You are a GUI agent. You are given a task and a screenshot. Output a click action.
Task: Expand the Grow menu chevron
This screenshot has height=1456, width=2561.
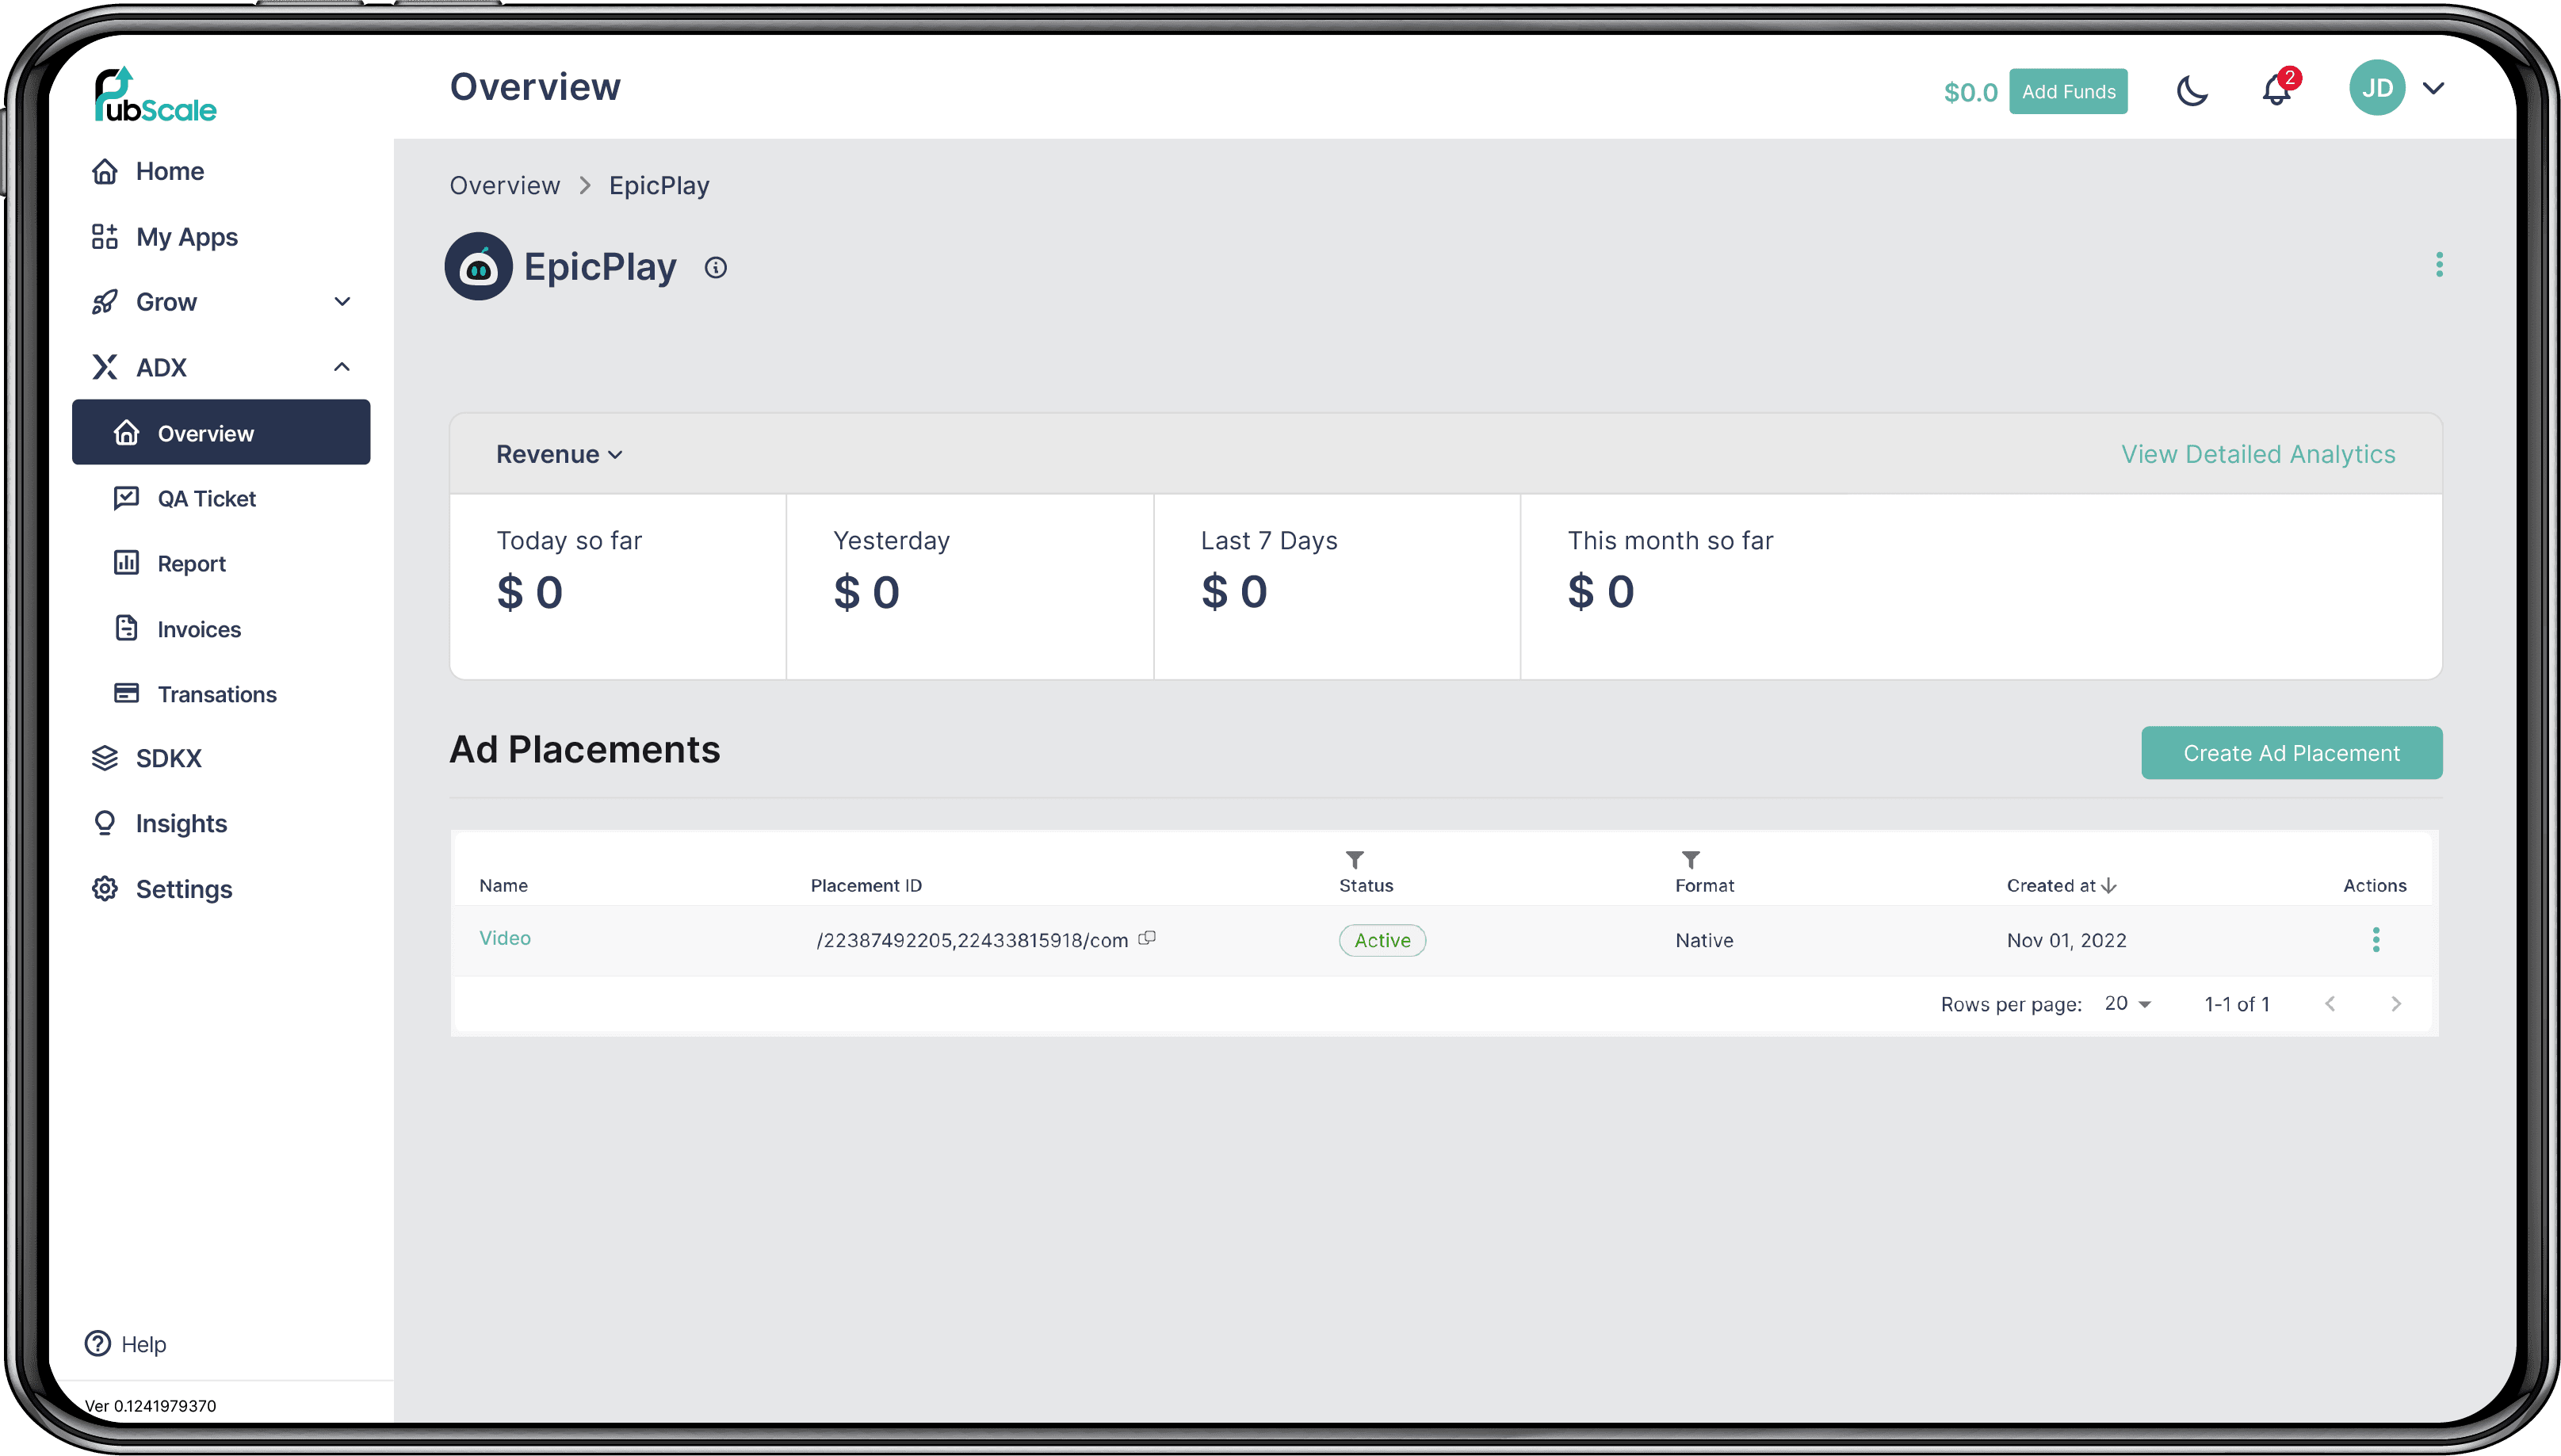pyautogui.click(x=342, y=302)
